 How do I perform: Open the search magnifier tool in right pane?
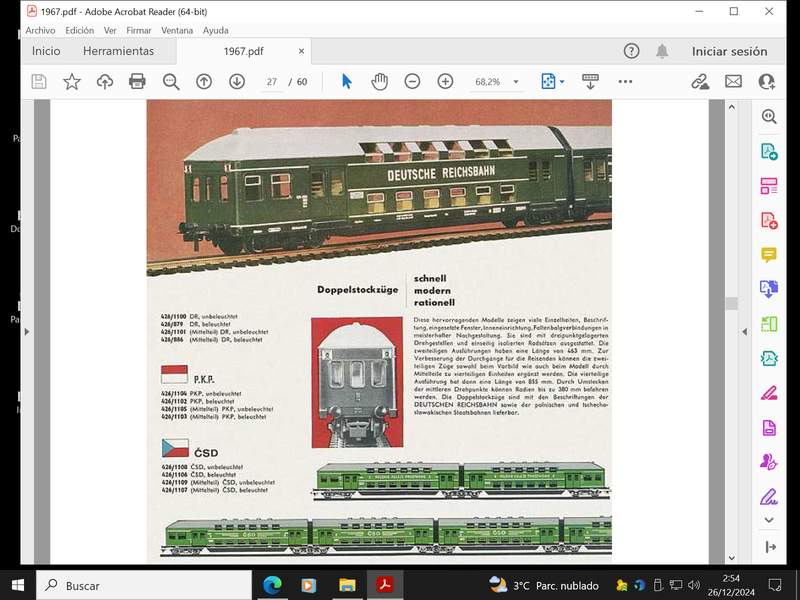[x=769, y=117]
